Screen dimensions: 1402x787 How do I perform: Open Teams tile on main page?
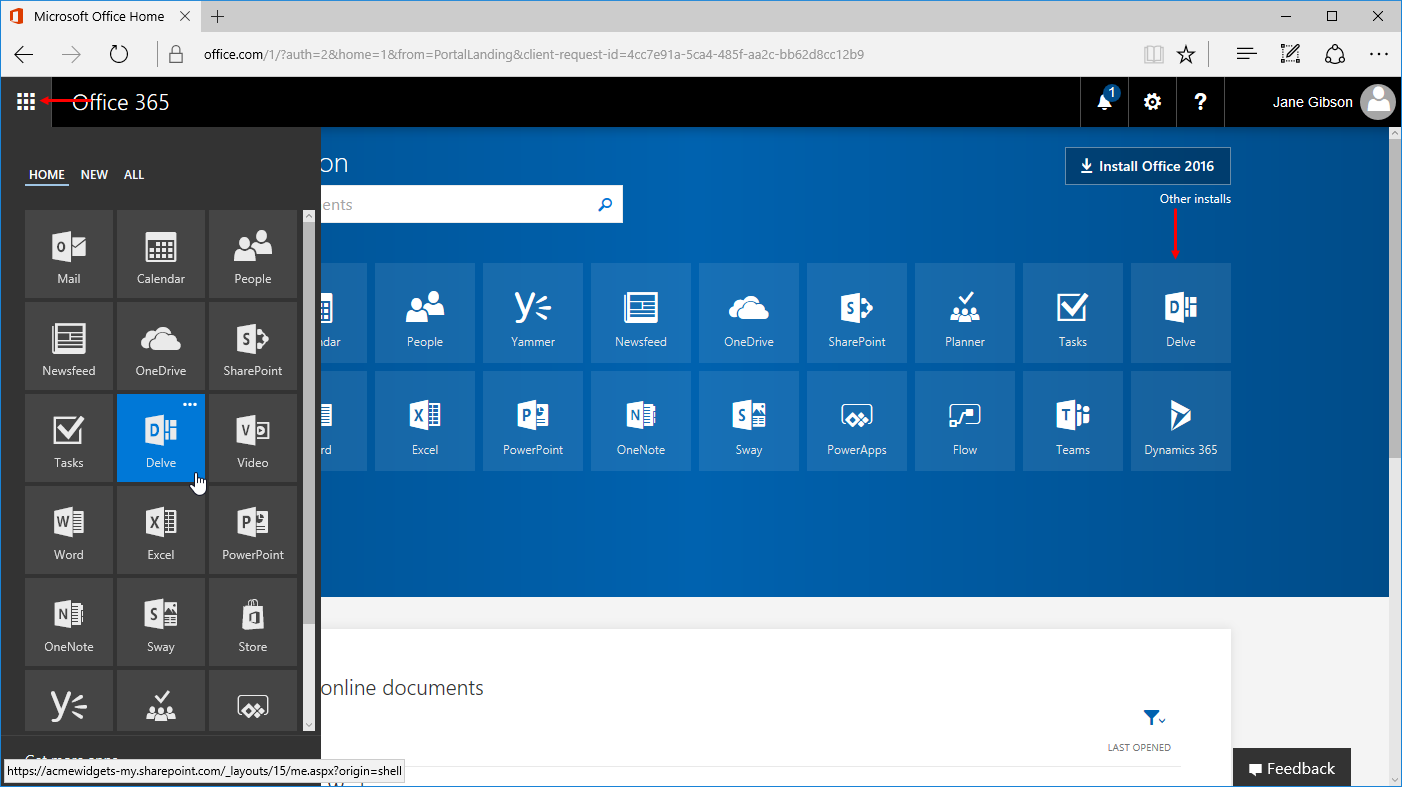pyautogui.click(x=1073, y=421)
